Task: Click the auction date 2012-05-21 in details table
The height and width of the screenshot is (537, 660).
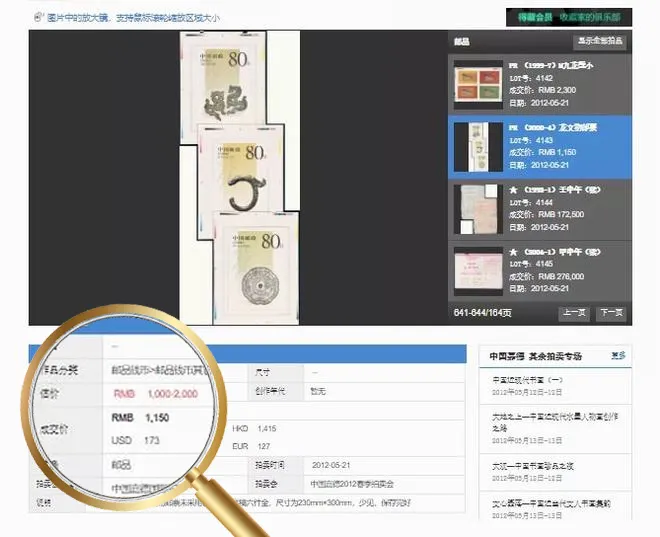Action: coord(331,465)
